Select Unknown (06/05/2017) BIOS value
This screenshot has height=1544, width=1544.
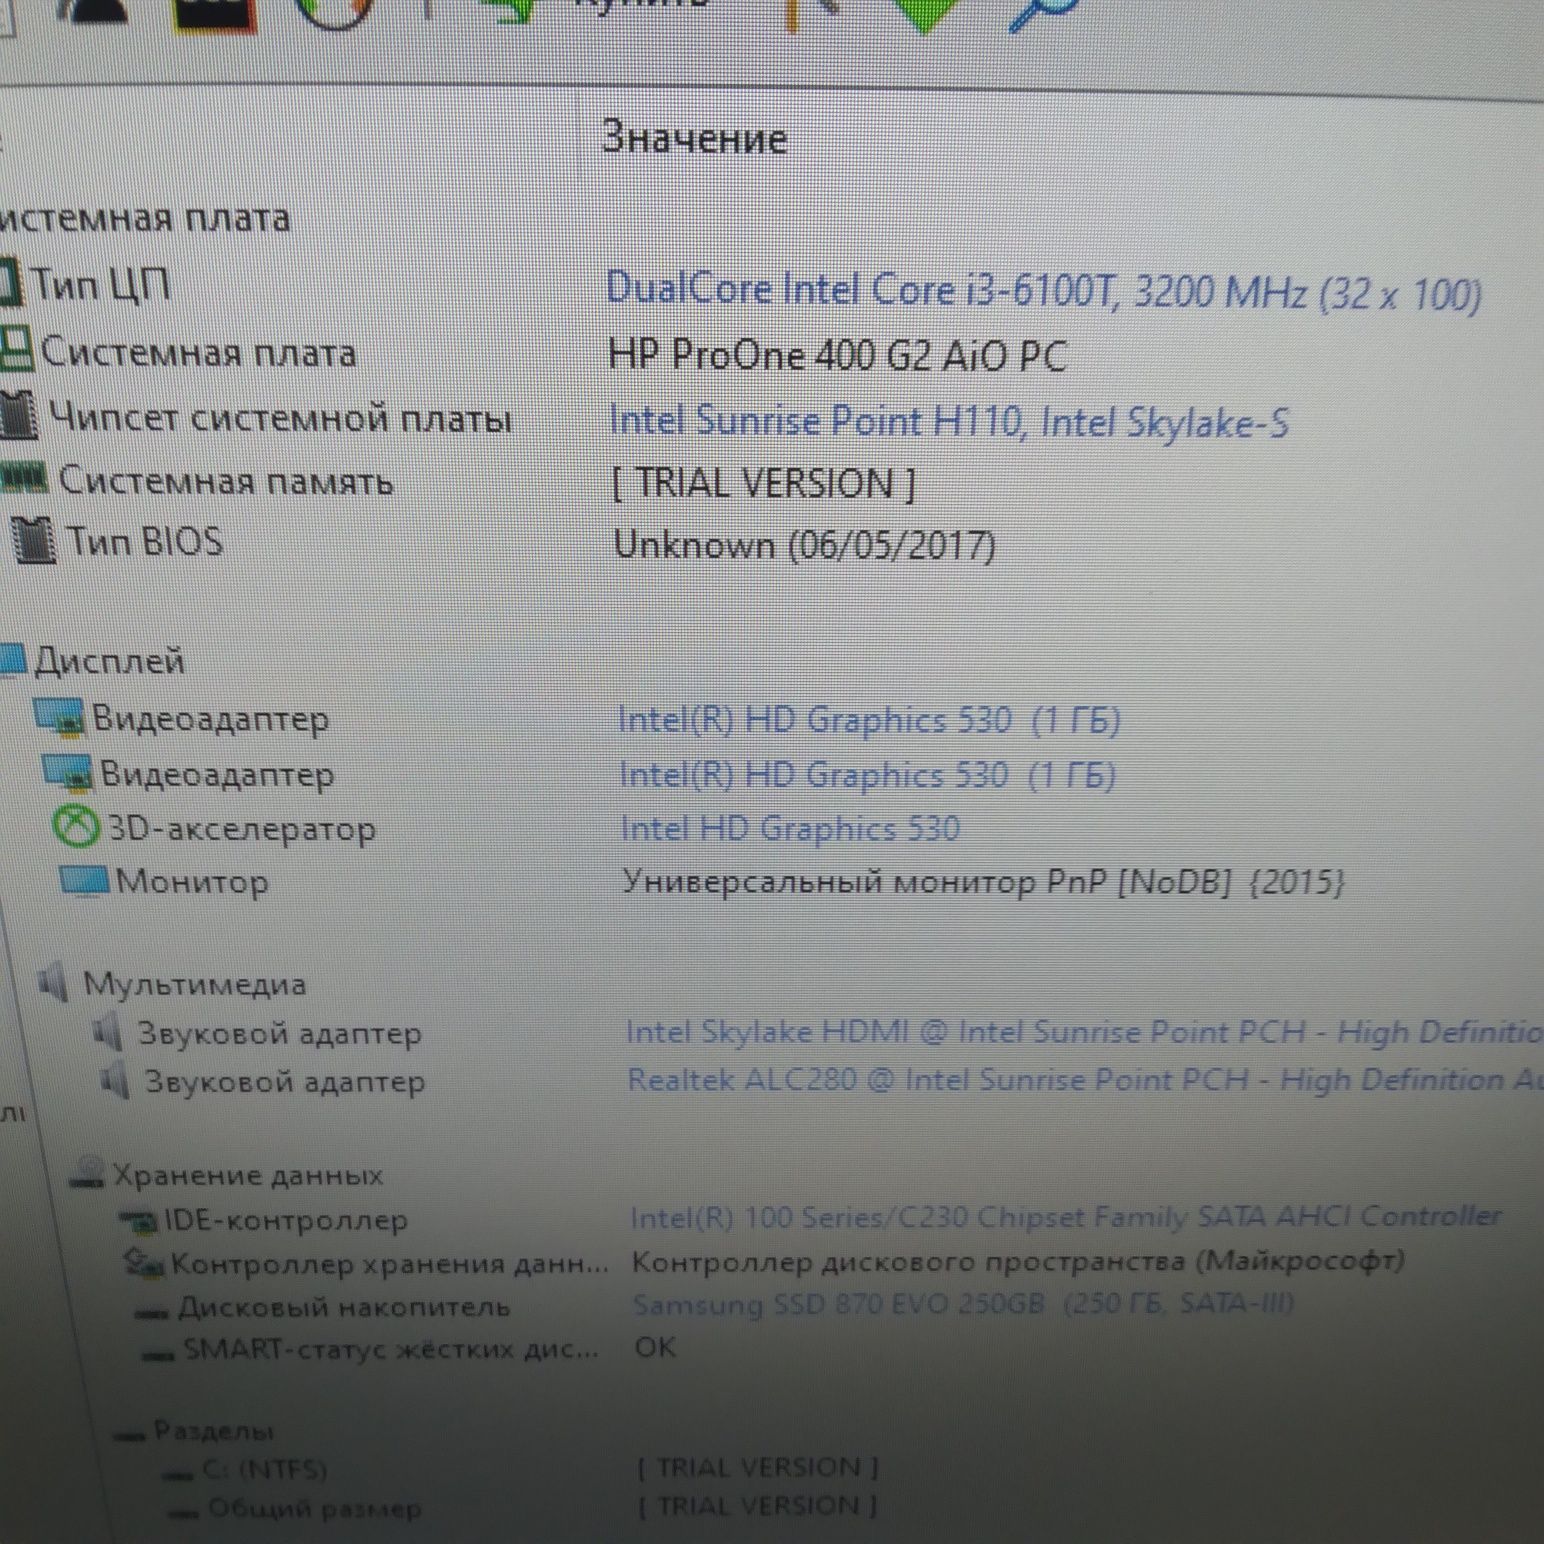[x=804, y=545]
